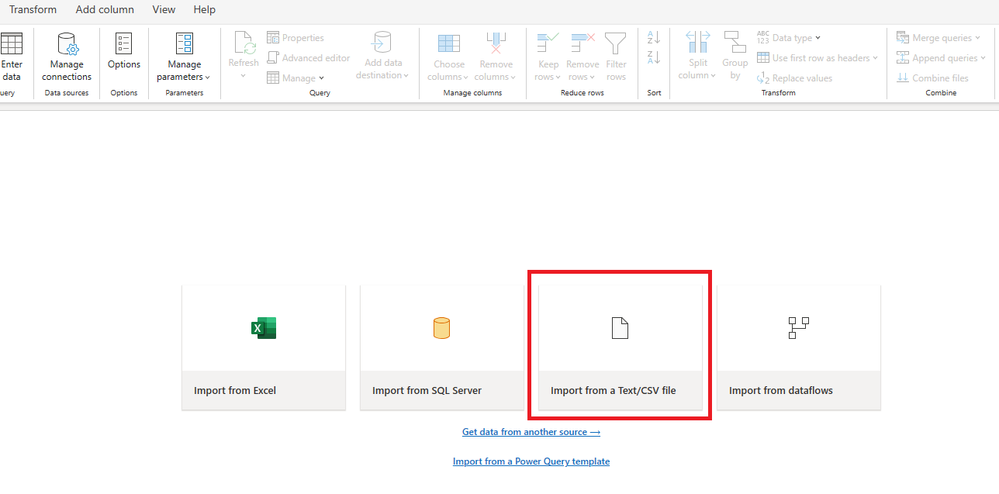Follow Get data from another source link
999x494 pixels.
[531, 432]
